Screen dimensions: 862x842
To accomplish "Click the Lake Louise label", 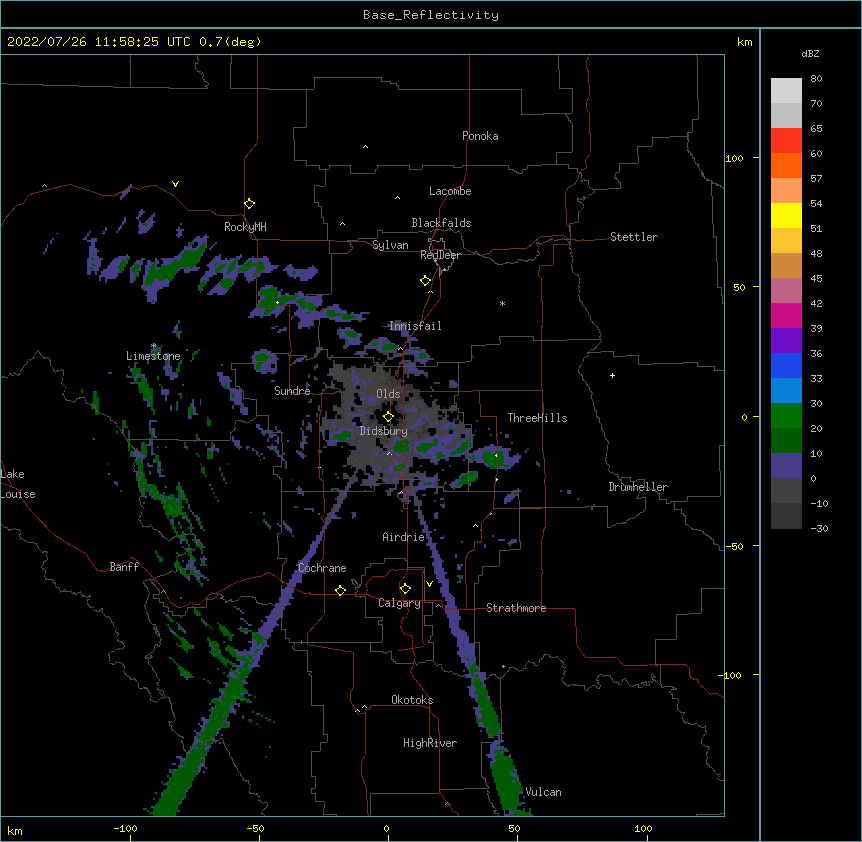I will 18,484.
